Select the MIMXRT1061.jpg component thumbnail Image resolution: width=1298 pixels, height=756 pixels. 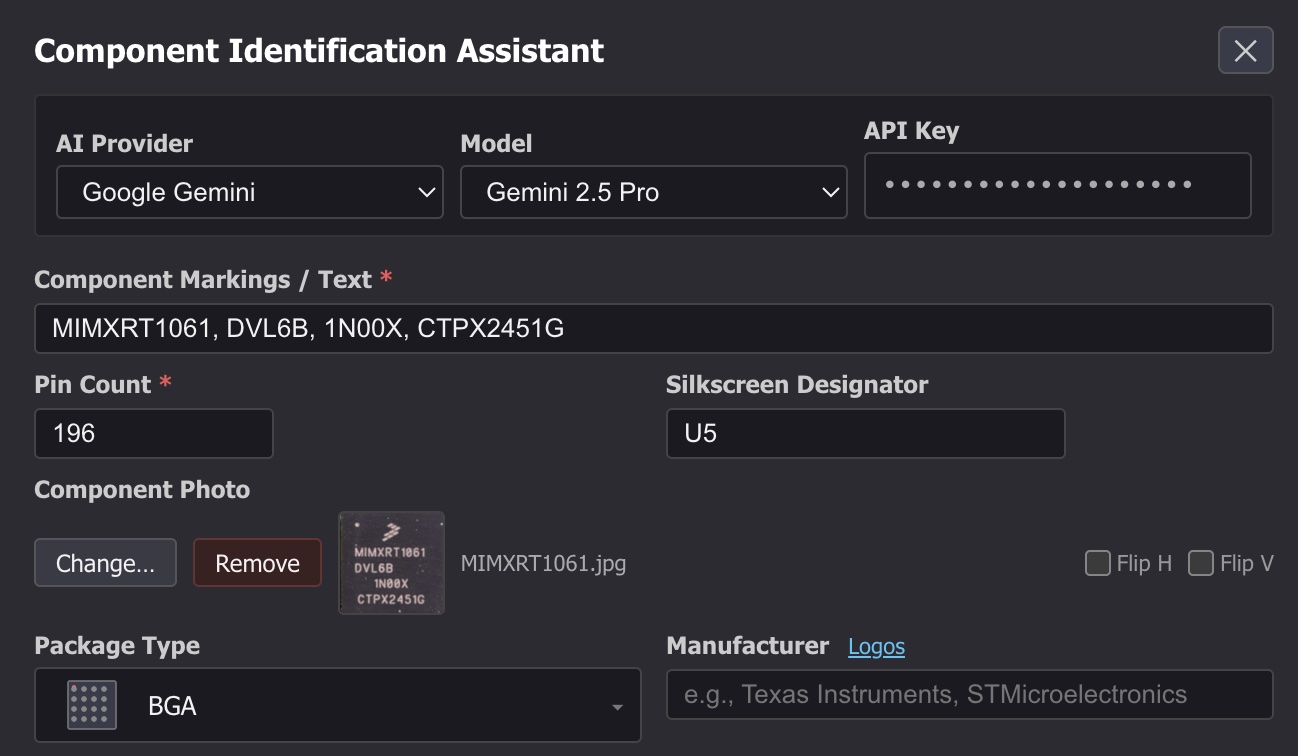(x=391, y=563)
